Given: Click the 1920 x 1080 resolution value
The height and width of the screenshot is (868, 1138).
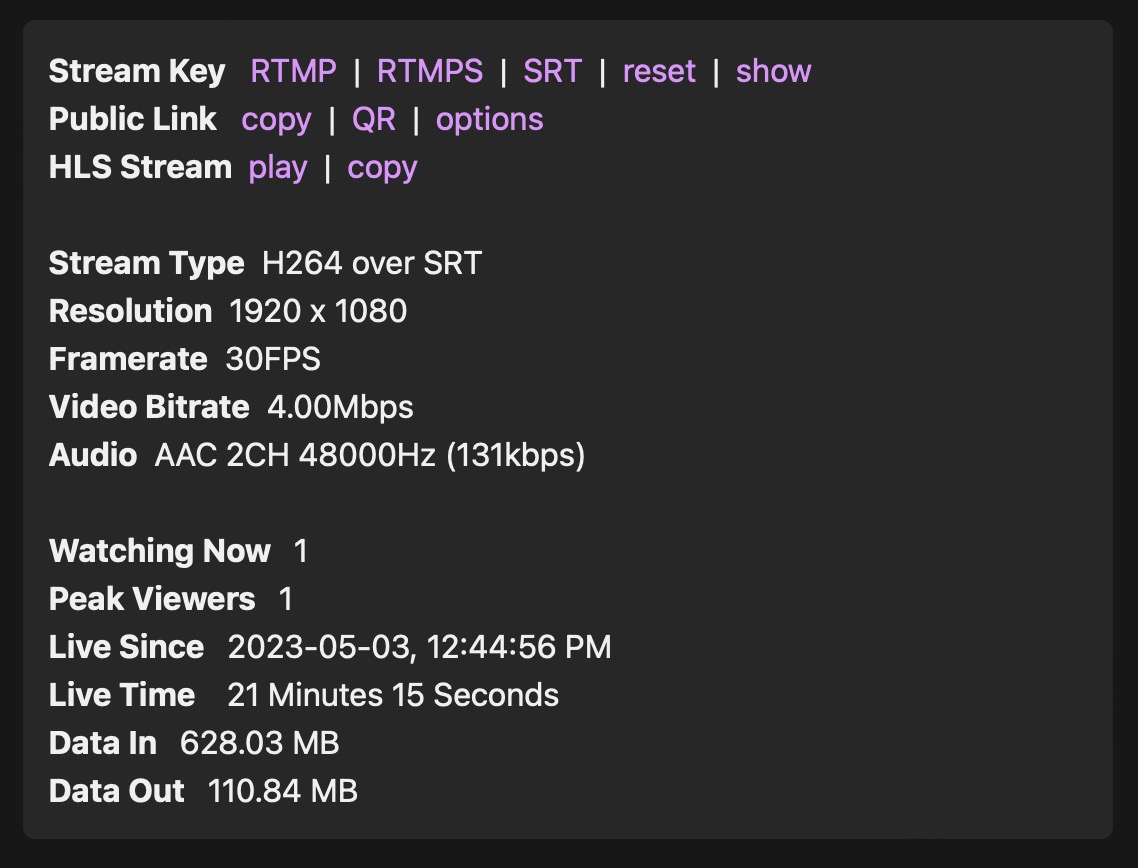Looking at the screenshot, I should point(318,311).
